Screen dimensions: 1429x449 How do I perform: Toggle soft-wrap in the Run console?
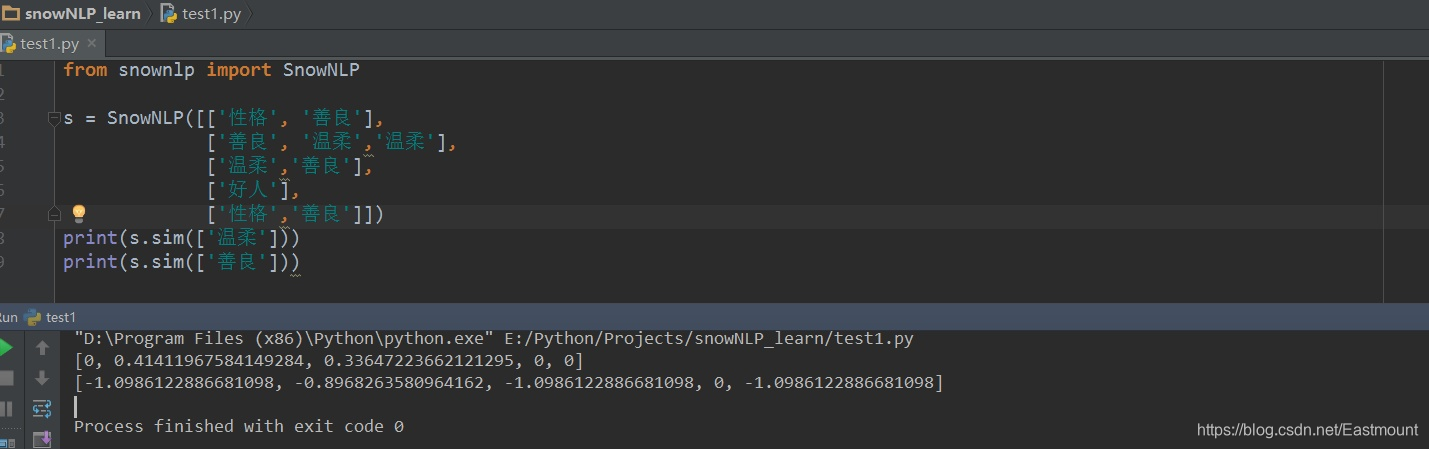coord(42,408)
